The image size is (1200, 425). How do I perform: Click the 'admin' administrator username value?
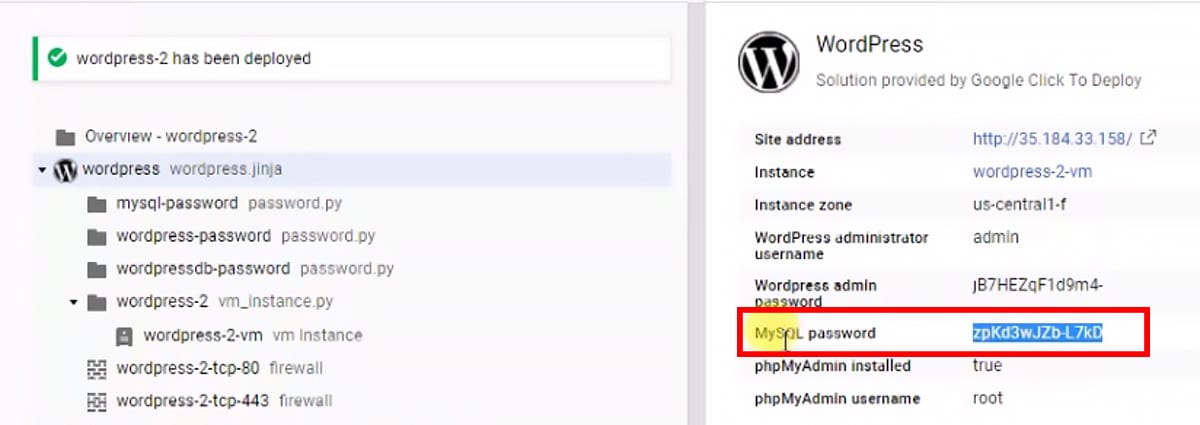point(996,238)
